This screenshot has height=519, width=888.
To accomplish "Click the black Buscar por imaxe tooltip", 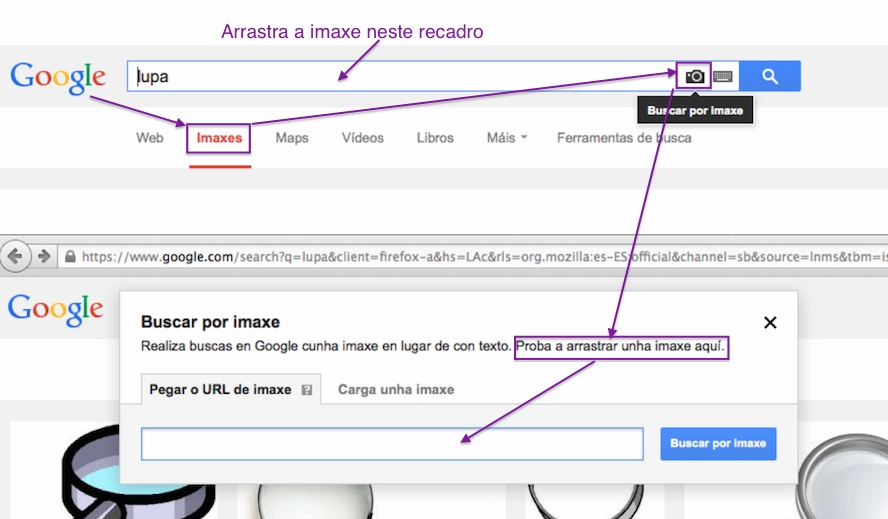I will pyautogui.click(x=695, y=110).
